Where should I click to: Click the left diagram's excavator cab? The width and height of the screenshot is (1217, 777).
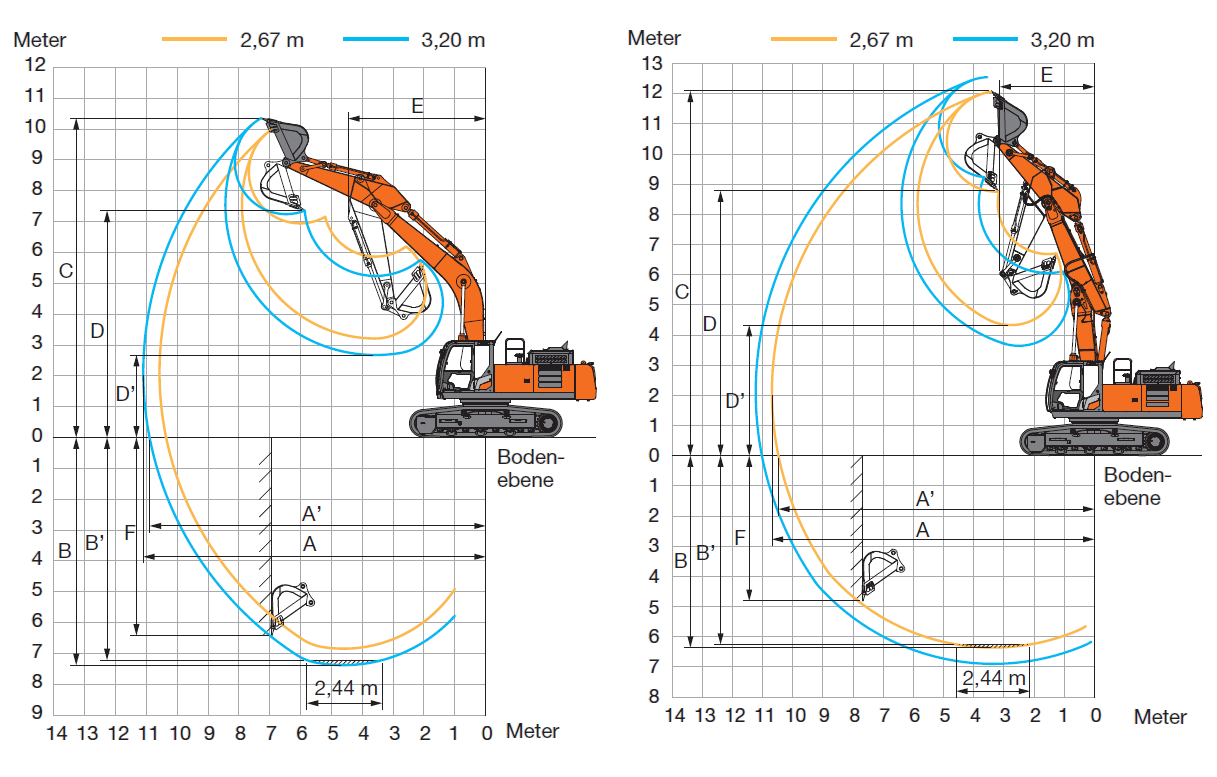point(464,369)
